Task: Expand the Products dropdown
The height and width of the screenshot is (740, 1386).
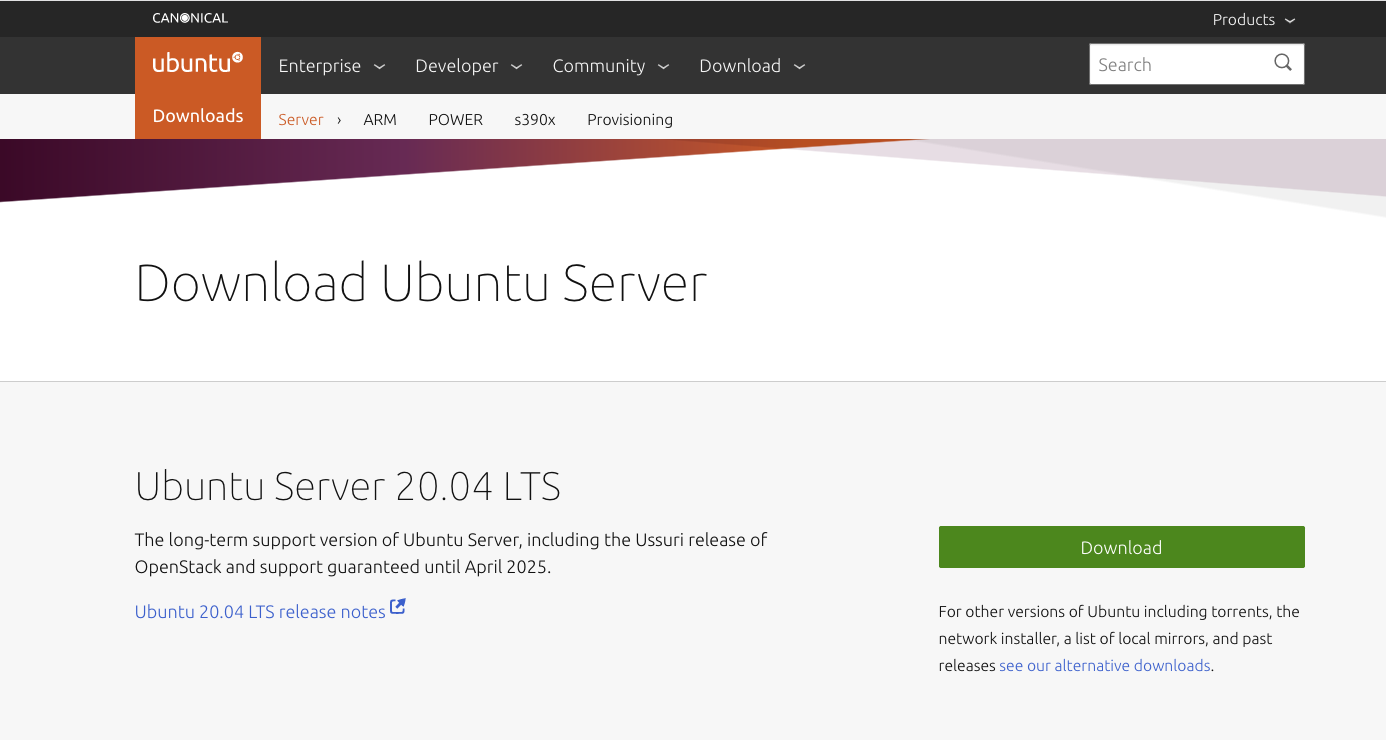Action: pyautogui.click(x=1254, y=19)
